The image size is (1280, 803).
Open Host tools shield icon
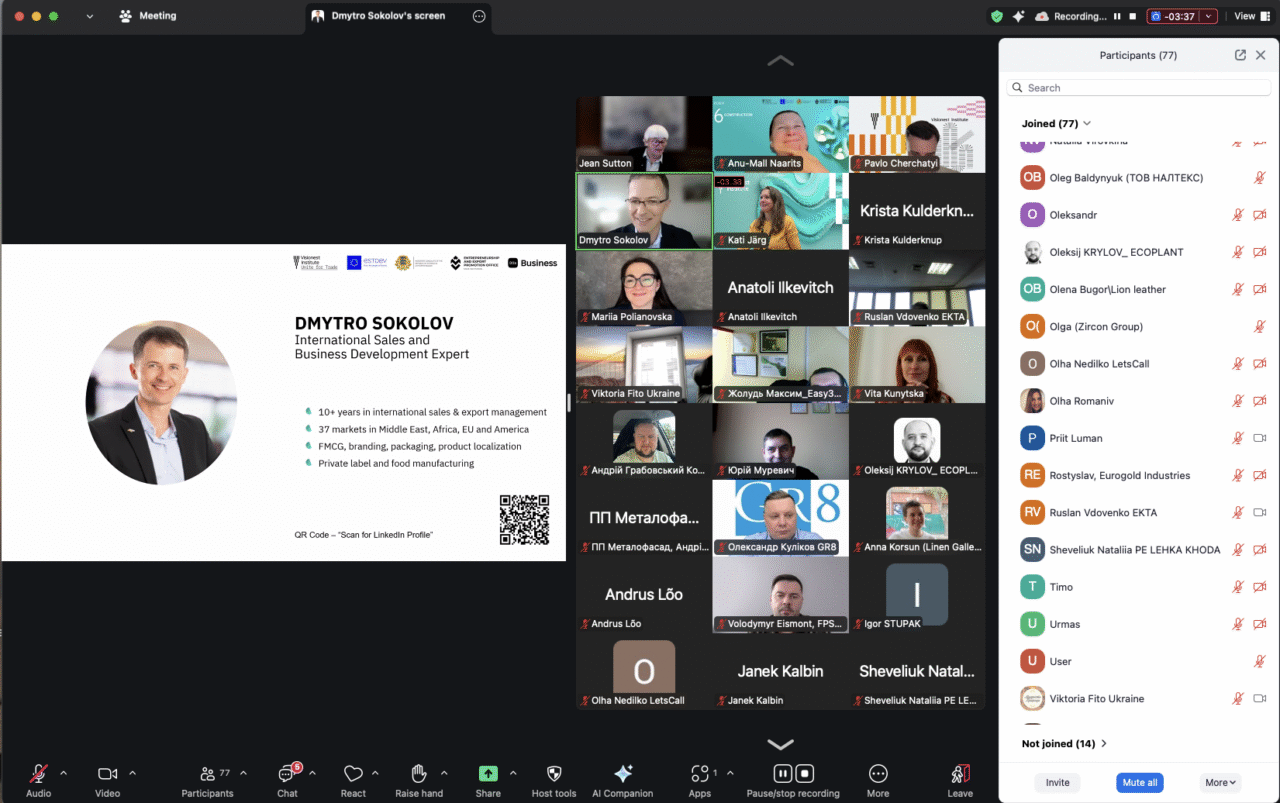click(554, 775)
